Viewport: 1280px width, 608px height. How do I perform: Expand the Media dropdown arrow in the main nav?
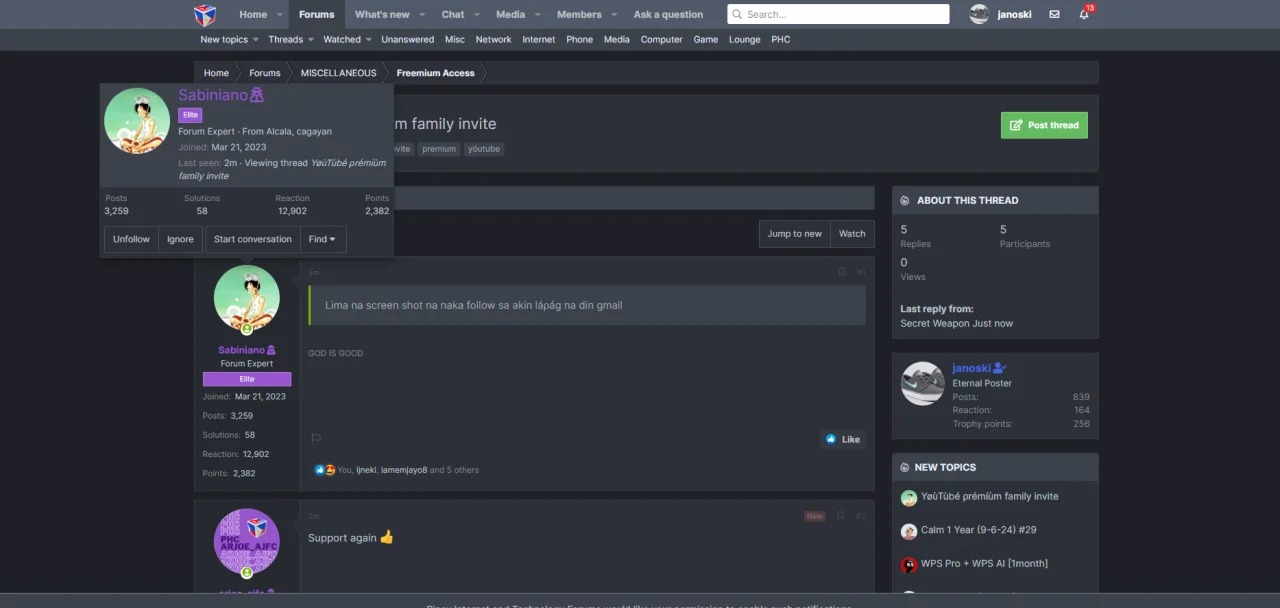pyautogui.click(x=537, y=15)
